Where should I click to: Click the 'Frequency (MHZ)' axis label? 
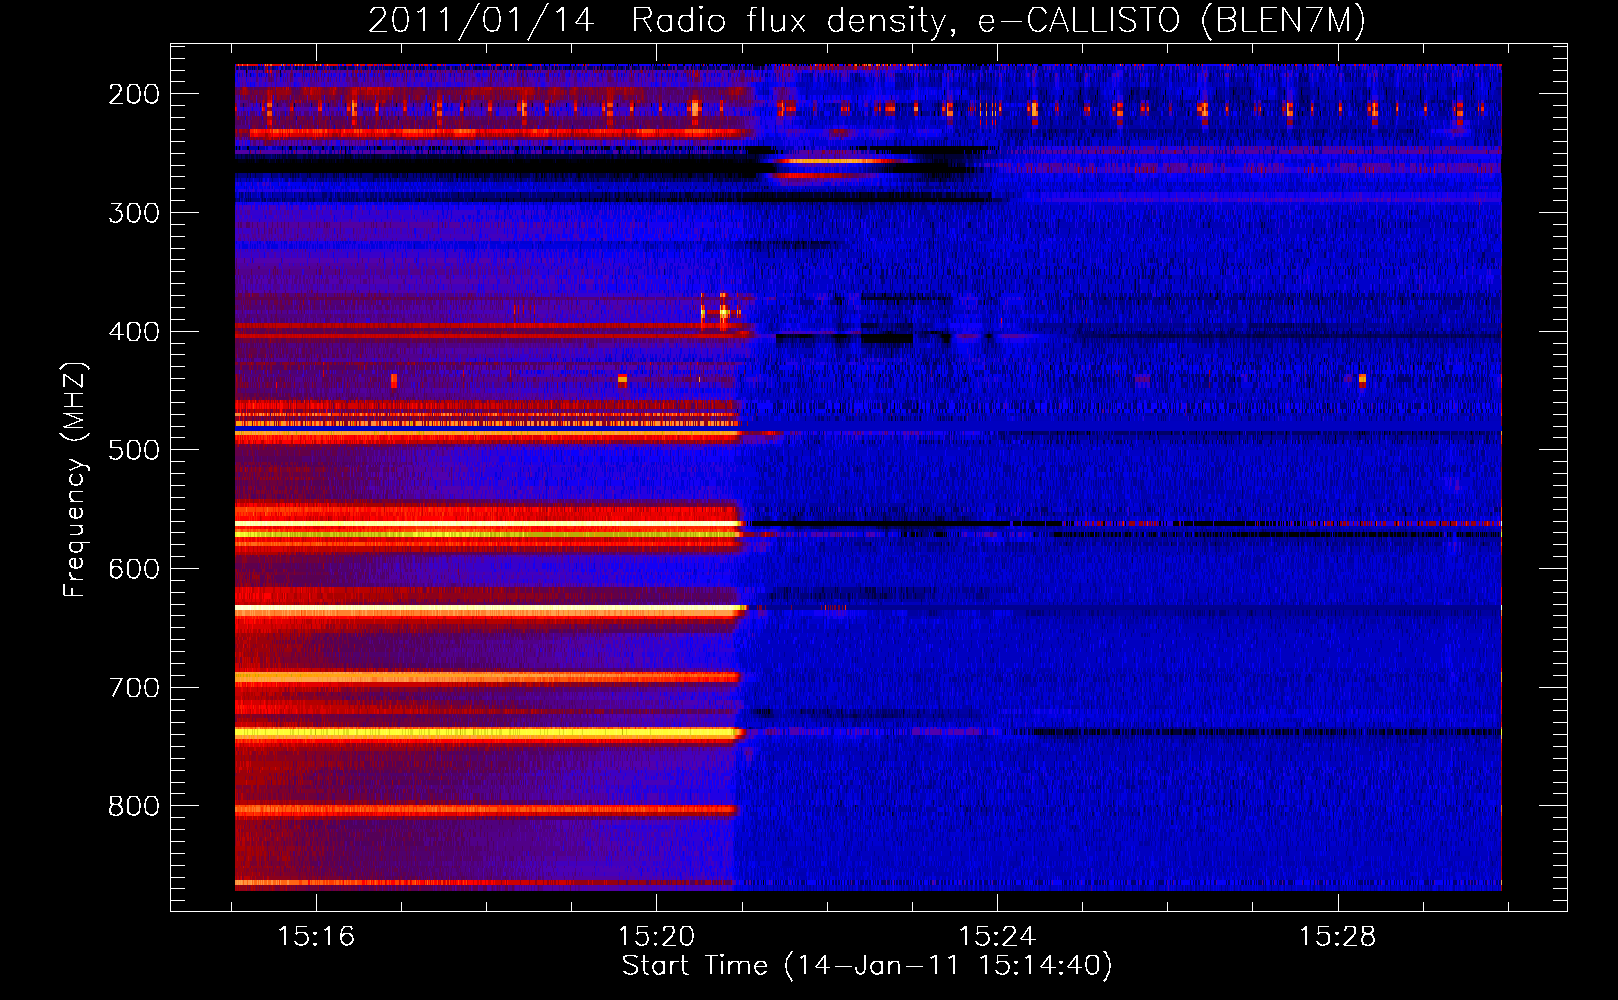(x=75, y=480)
